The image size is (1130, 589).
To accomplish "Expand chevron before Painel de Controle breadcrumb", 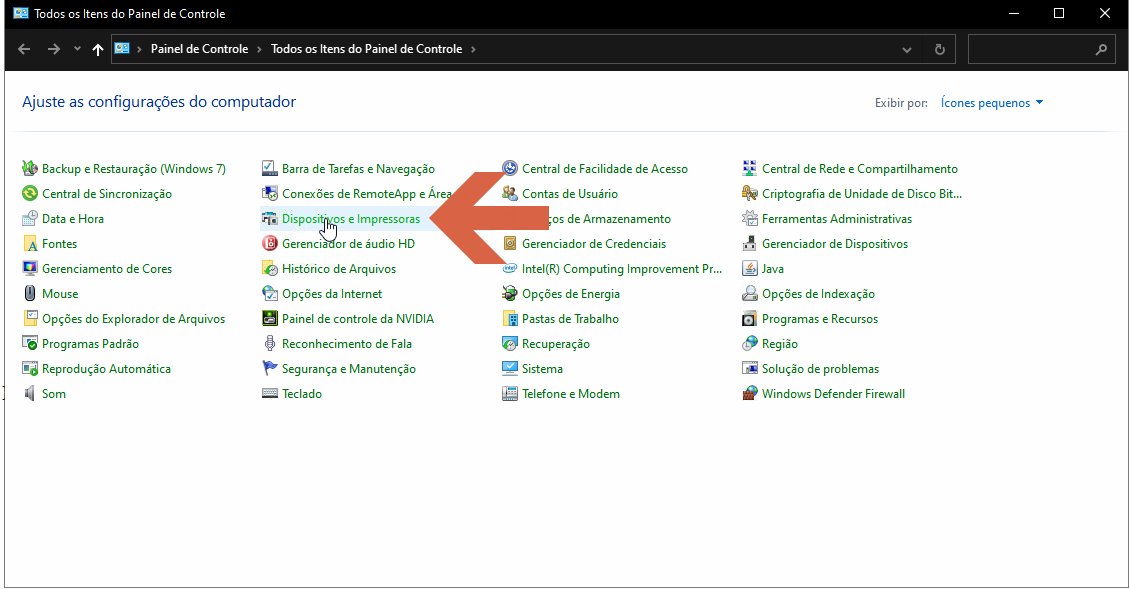I will point(139,49).
